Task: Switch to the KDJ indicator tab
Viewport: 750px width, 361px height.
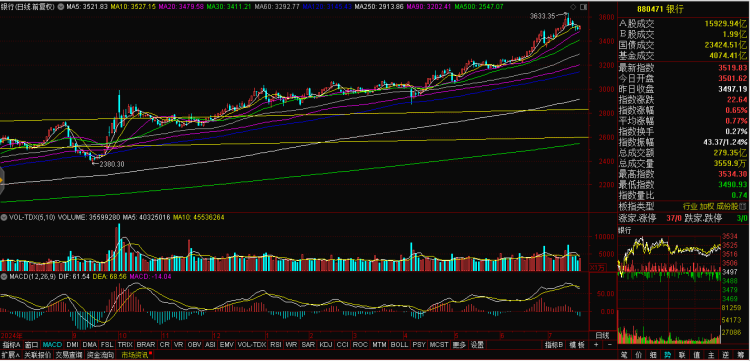Action: click(x=325, y=344)
